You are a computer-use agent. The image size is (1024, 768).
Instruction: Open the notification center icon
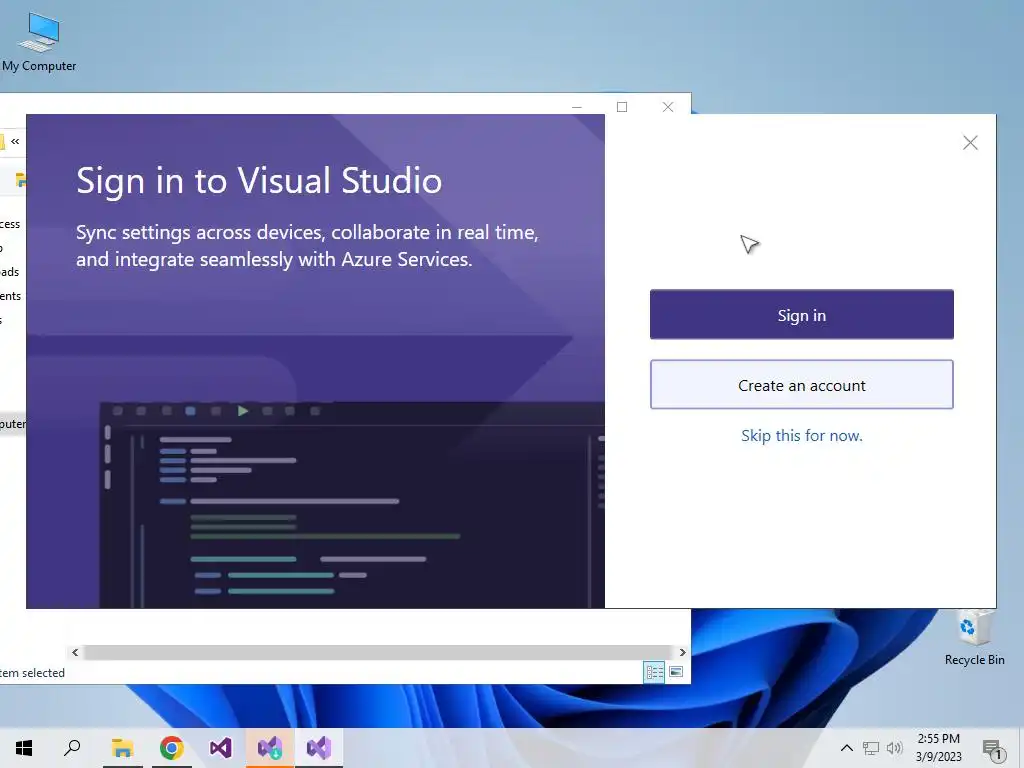pos(992,749)
